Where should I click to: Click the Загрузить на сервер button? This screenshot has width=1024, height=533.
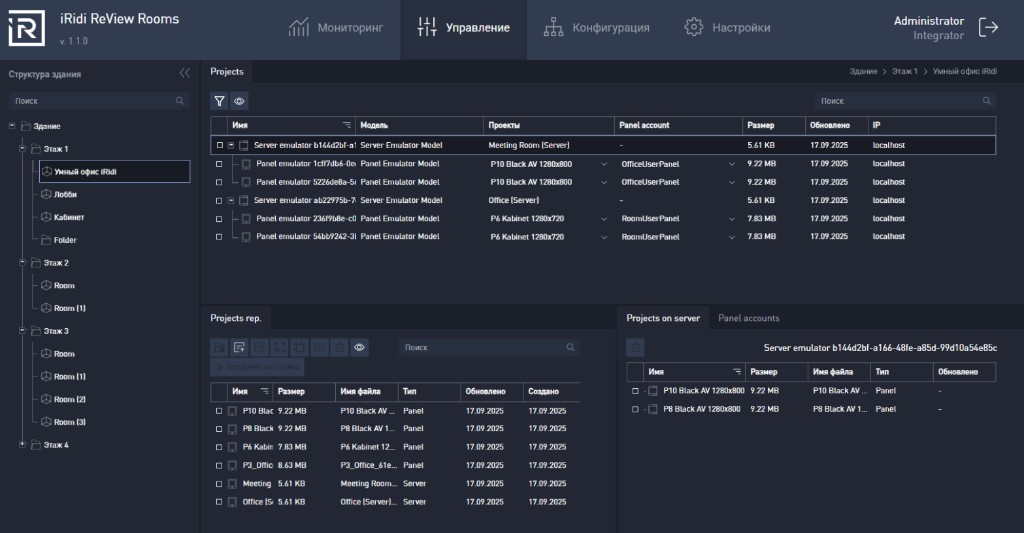[x=257, y=366]
